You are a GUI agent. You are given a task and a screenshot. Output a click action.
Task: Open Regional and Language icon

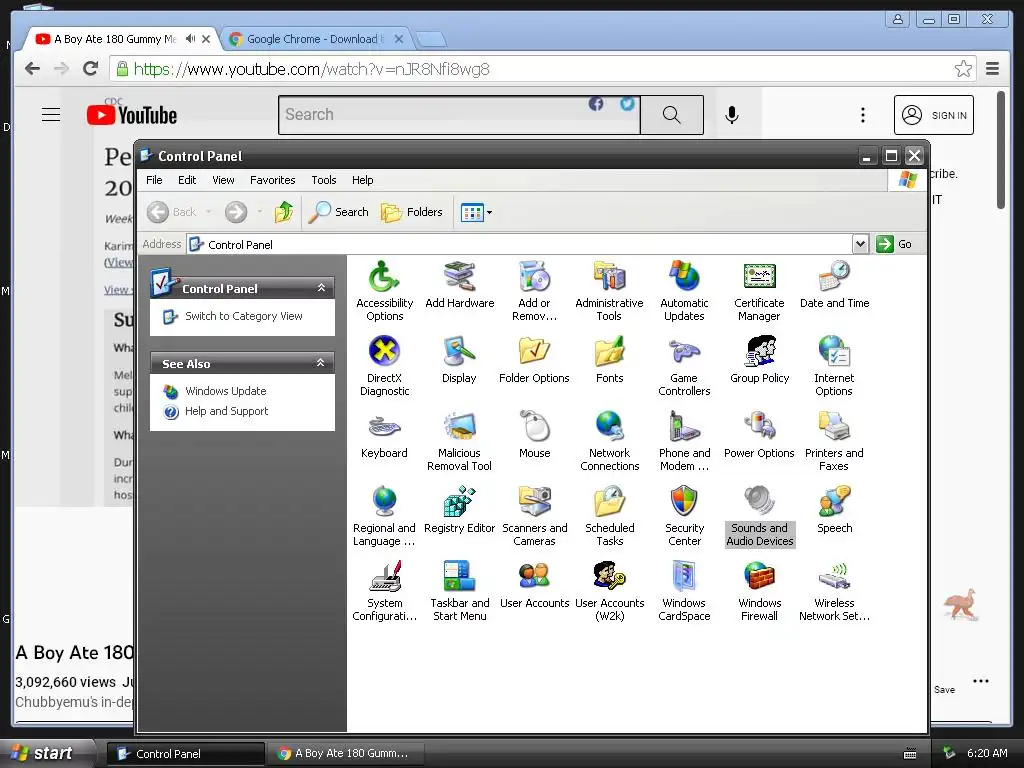click(384, 517)
